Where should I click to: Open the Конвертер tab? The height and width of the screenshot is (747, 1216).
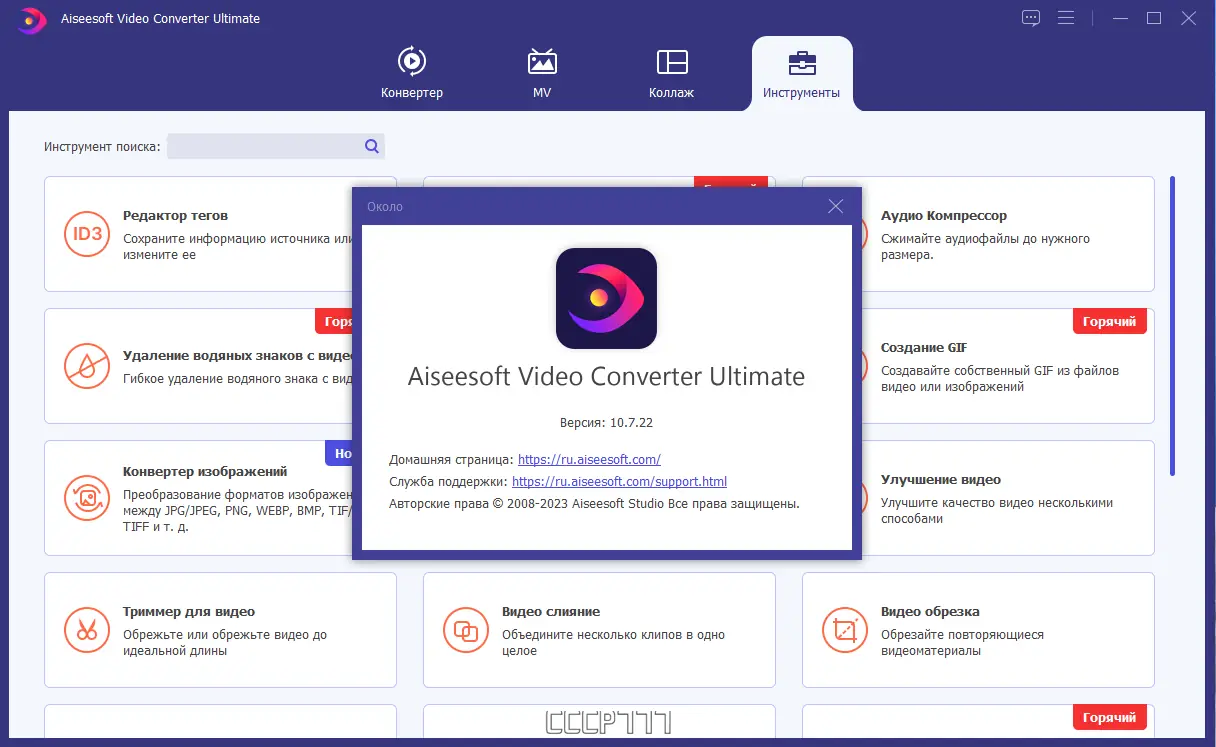coord(411,73)
